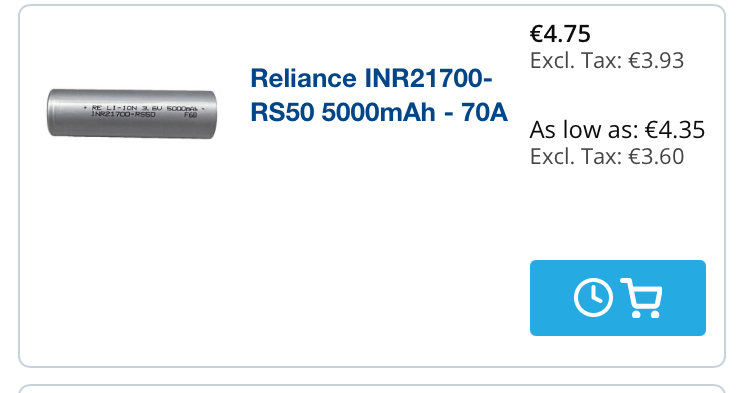743x393 pixels.
Task: Open the Reliance INR21700-RS50 battery thumbnail
Action: [x=132, y=114]
